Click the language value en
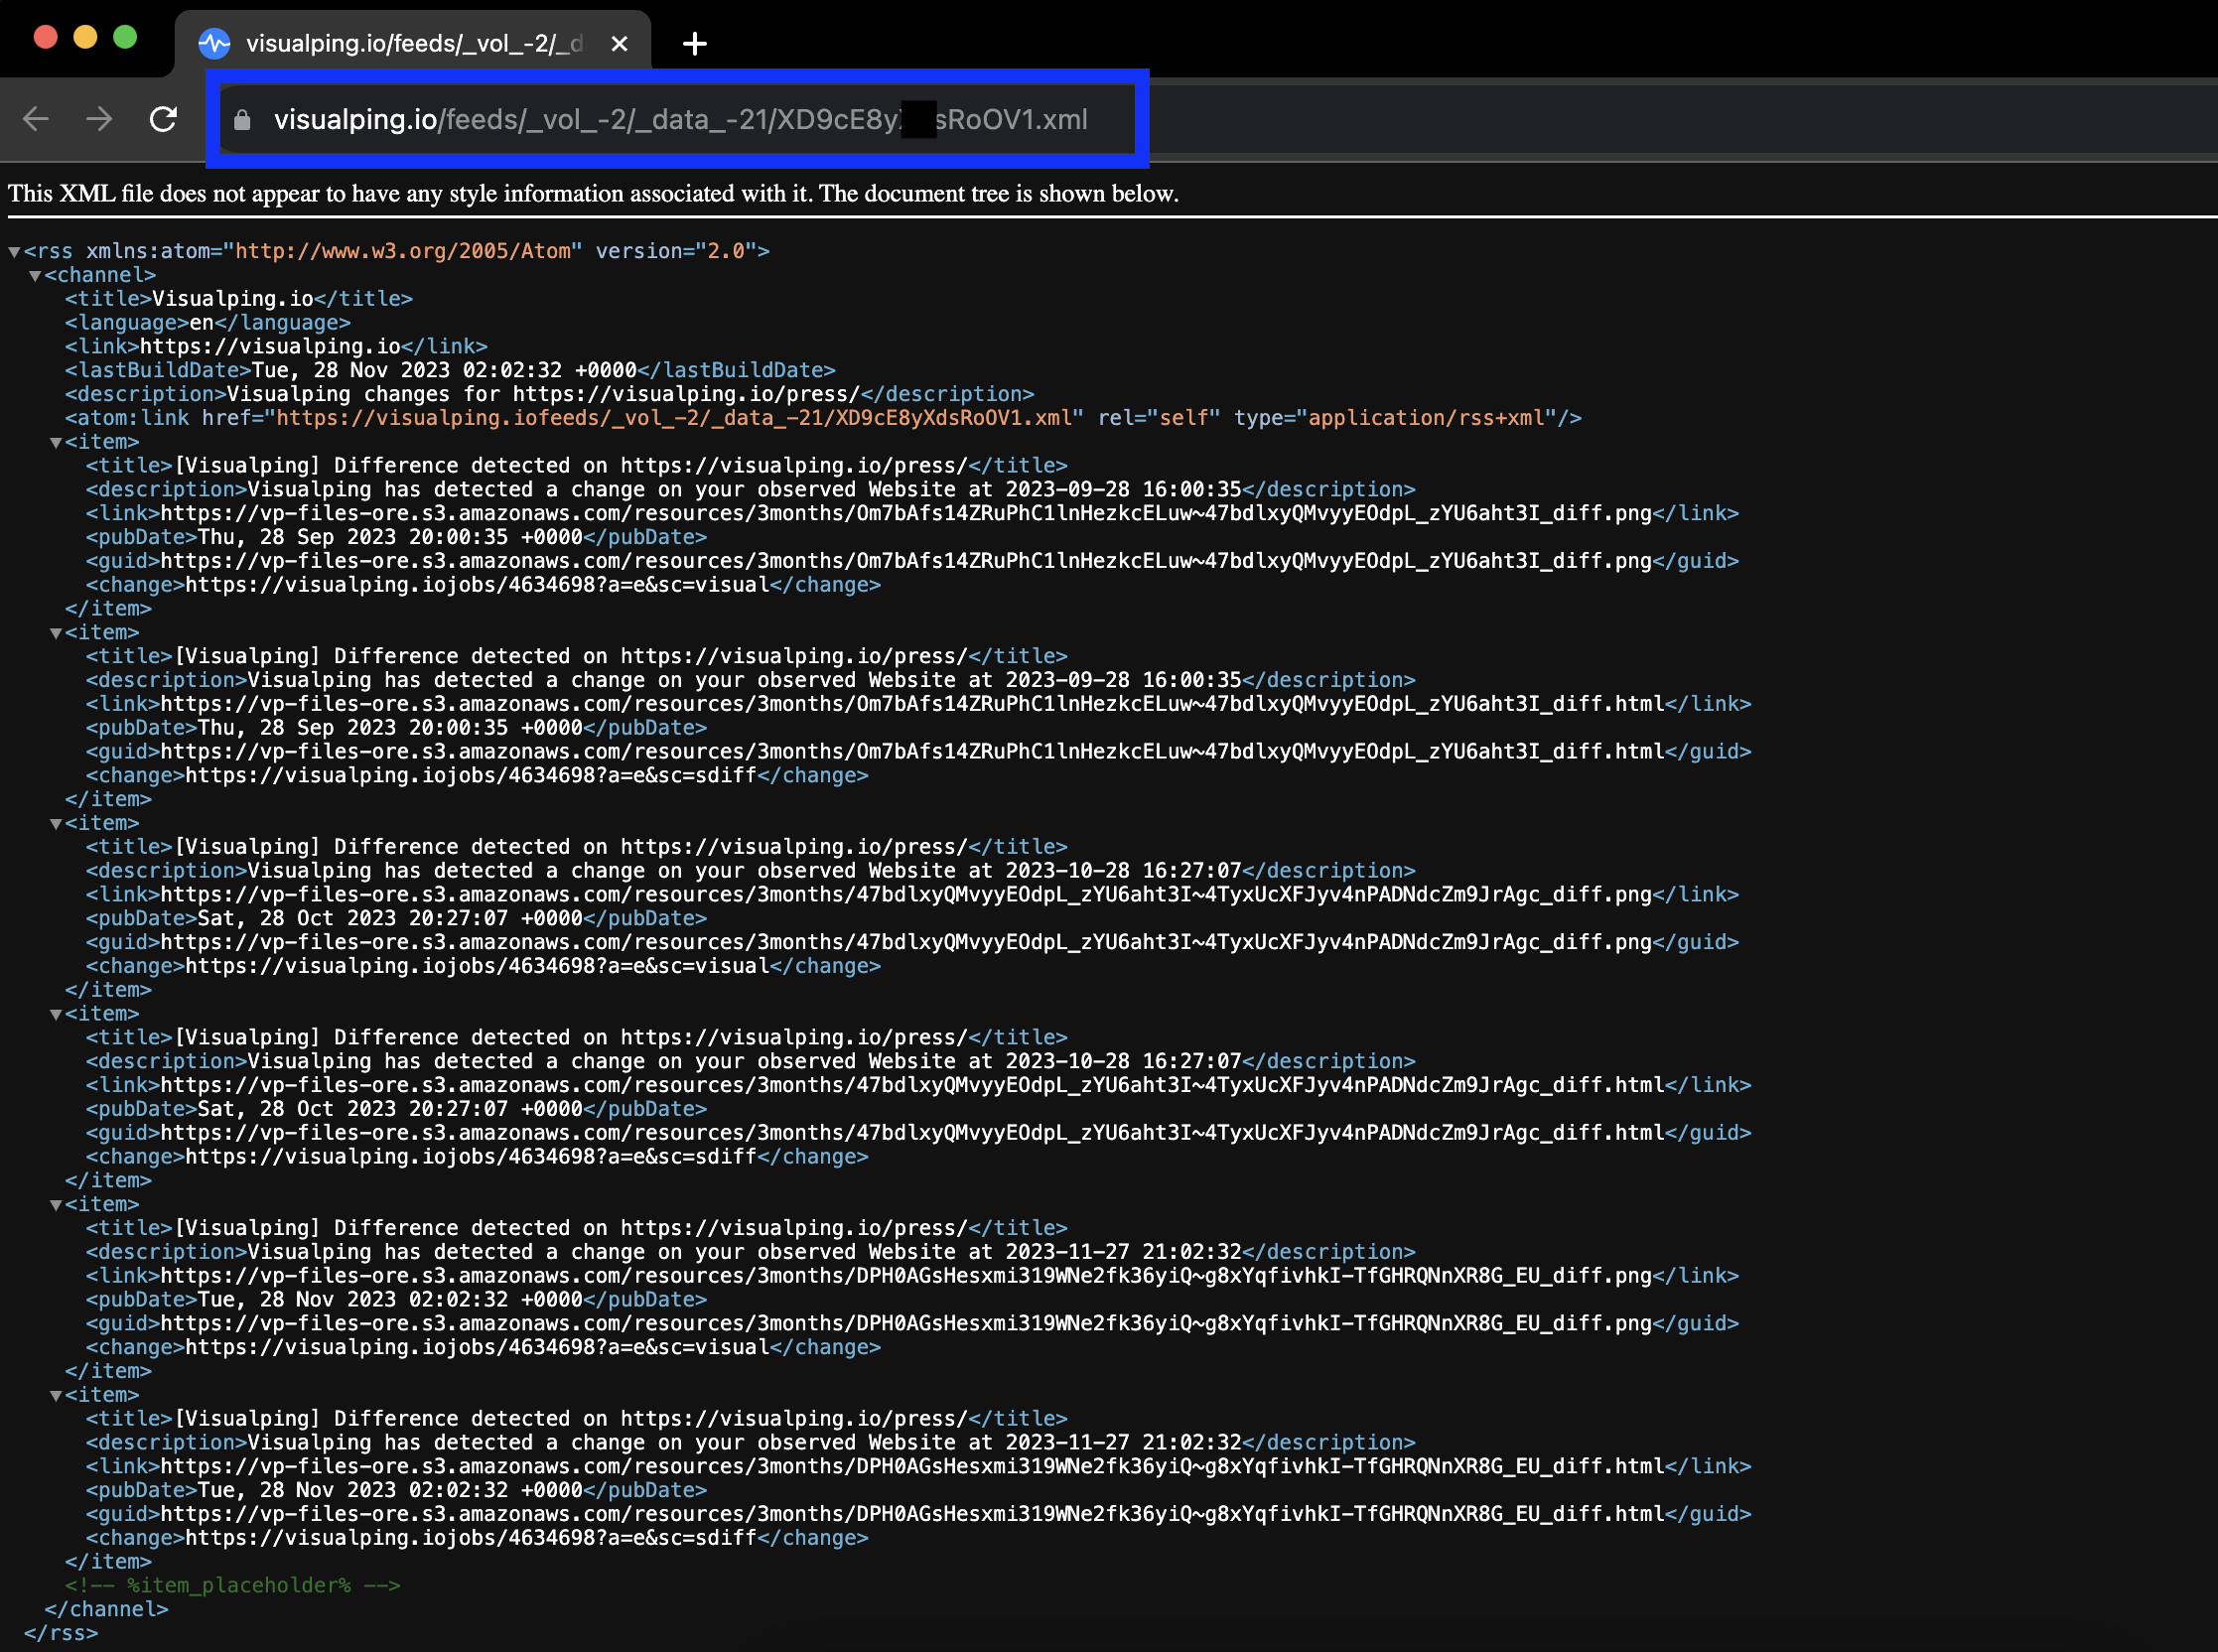Viewport: 2218px width, 1652px height. tap(202, 323)
